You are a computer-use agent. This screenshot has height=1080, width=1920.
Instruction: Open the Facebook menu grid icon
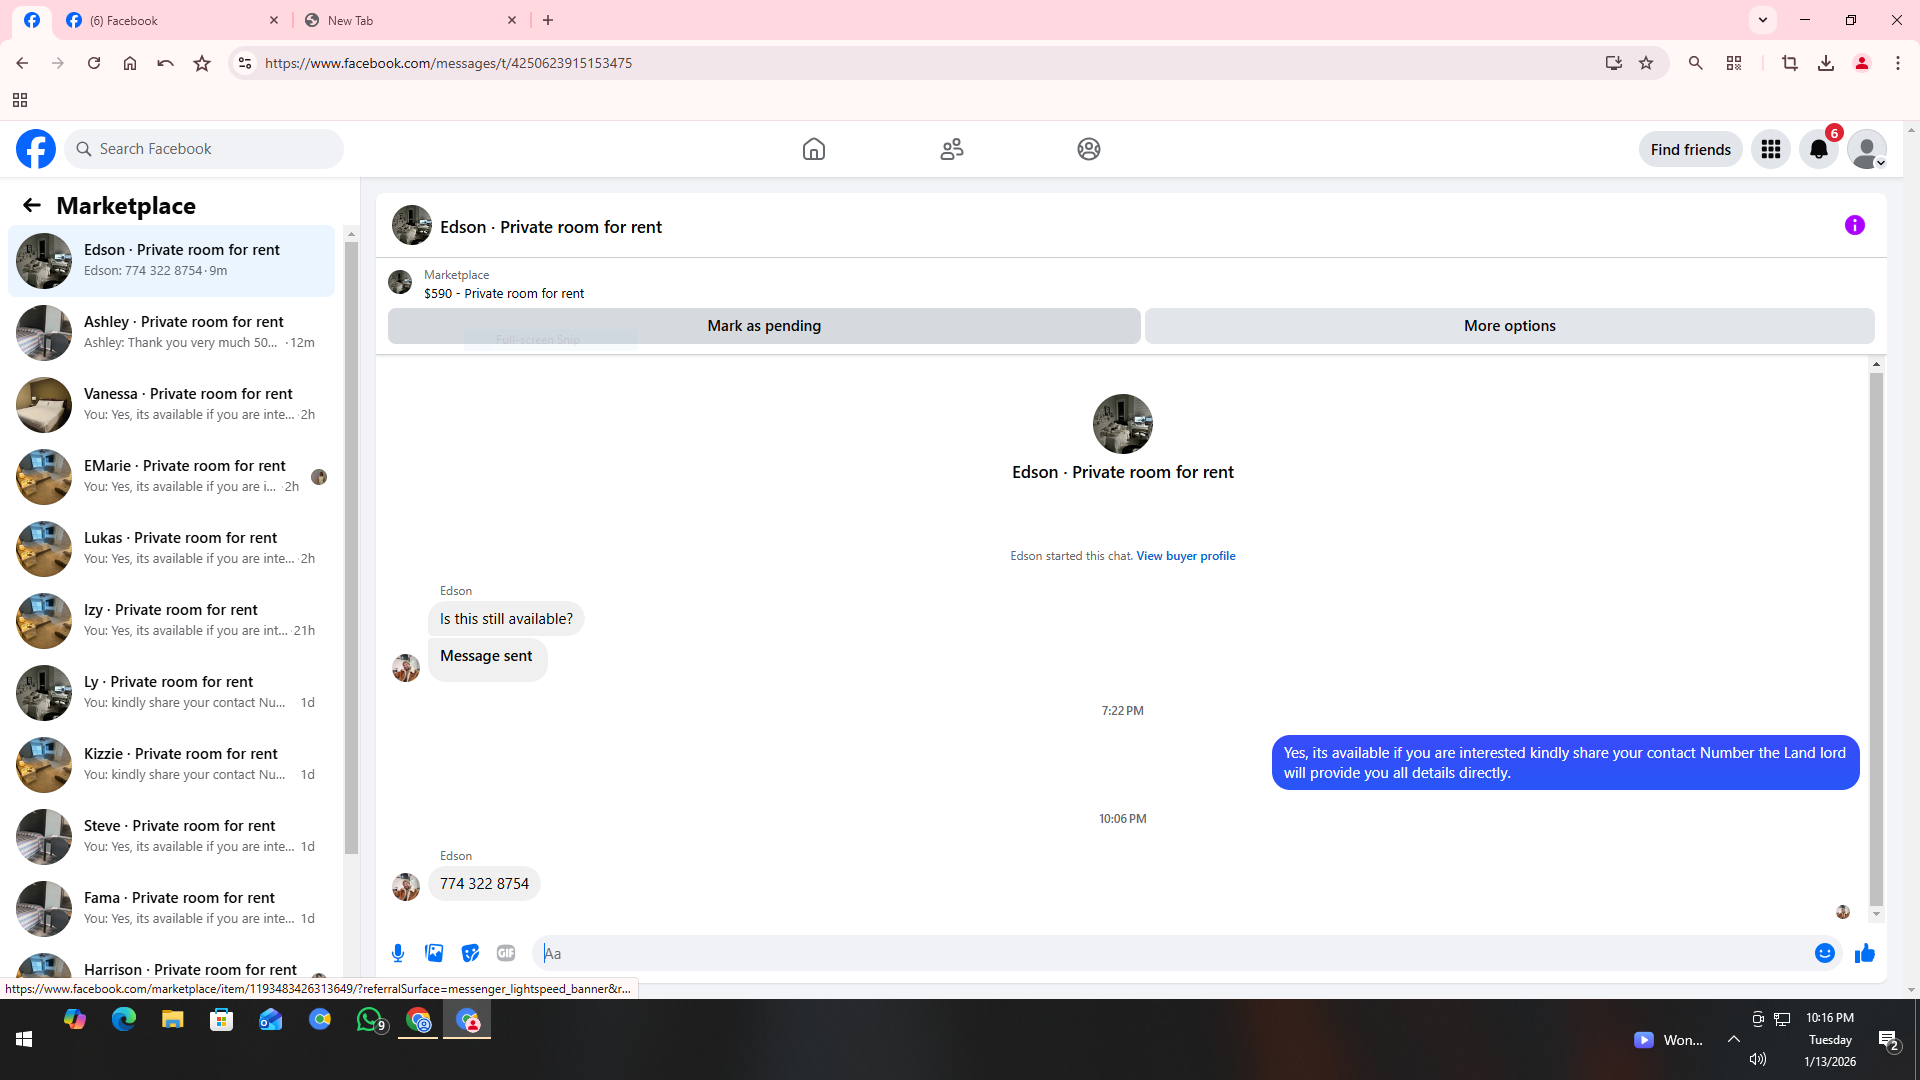(x=1770, y=149)
